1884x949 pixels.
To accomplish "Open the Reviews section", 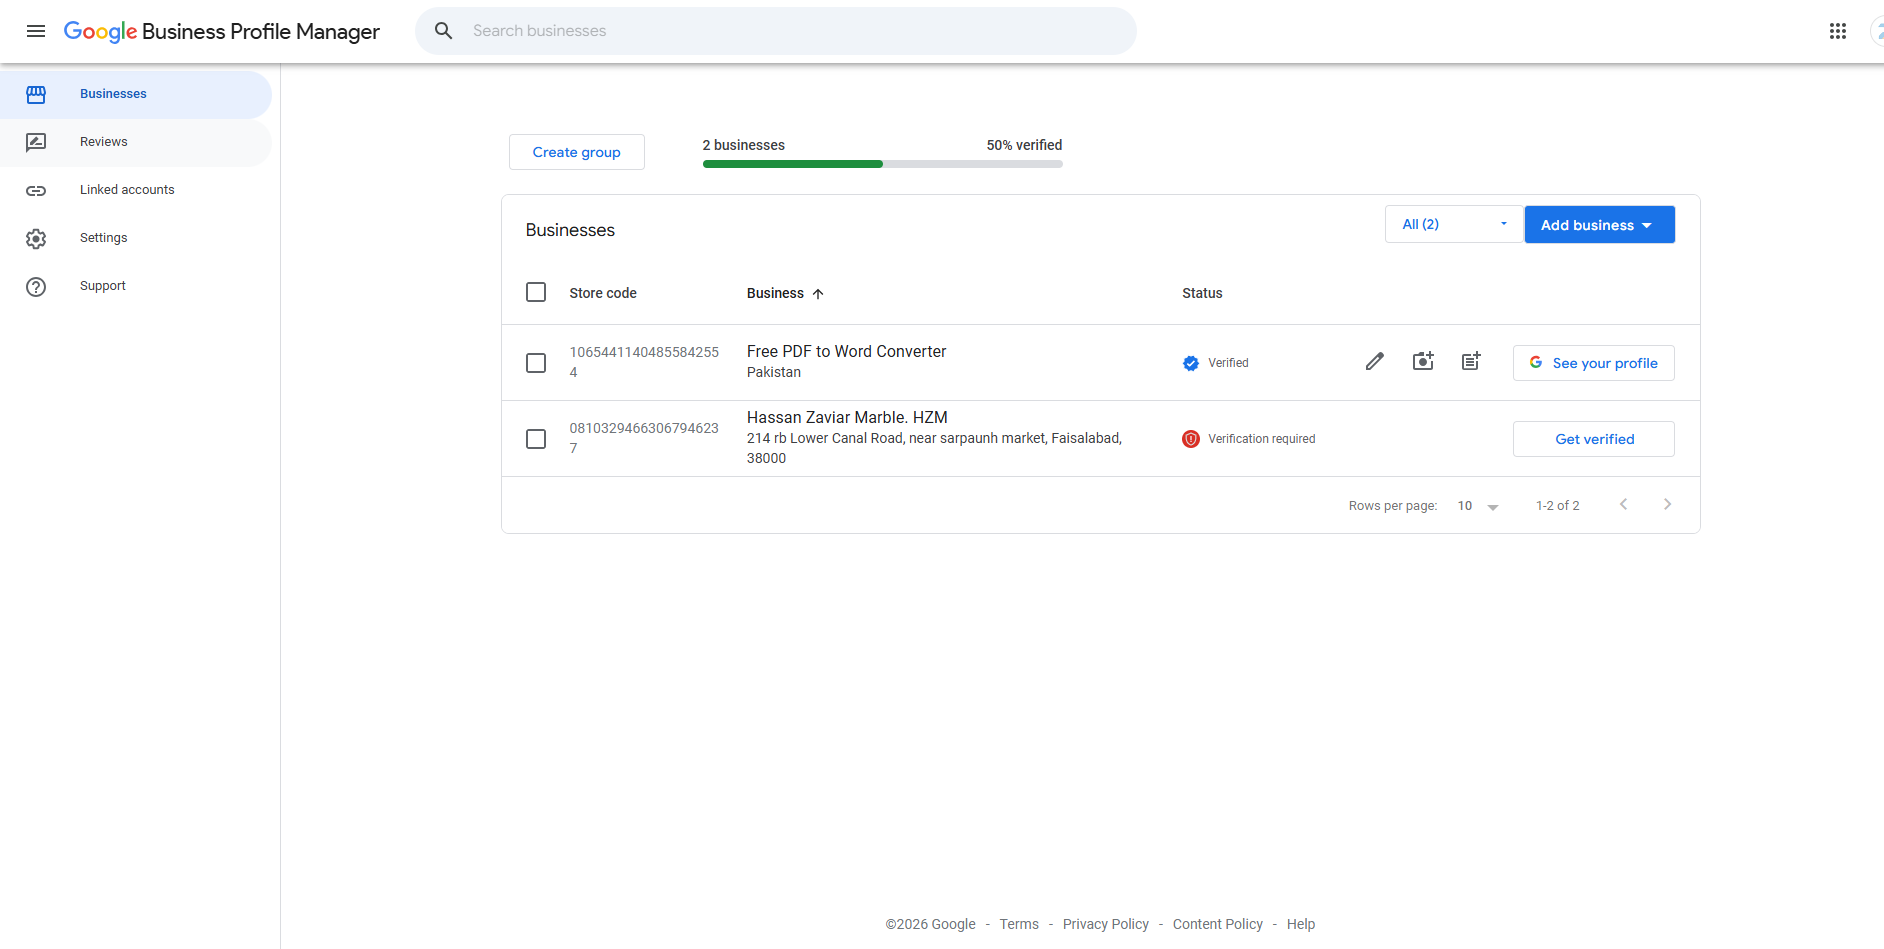I will 103,141.
